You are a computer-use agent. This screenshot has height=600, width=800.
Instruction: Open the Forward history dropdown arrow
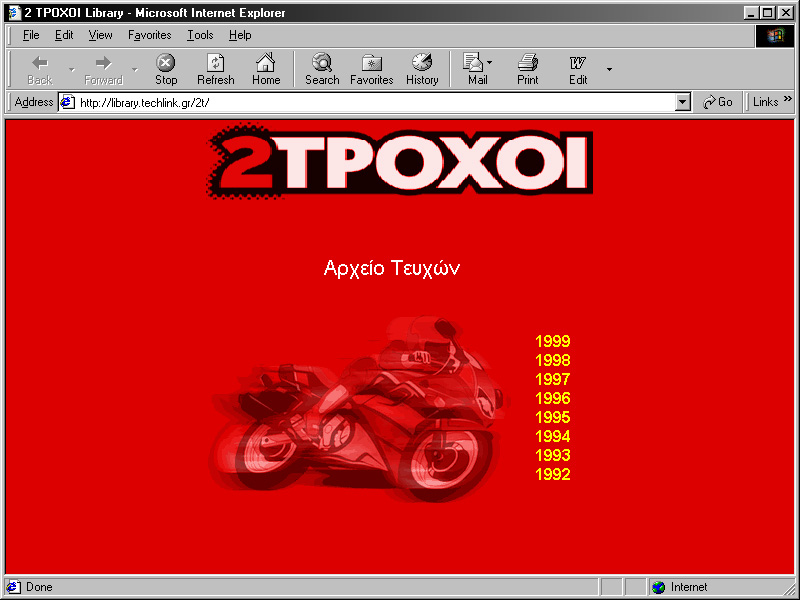[135, 69]
